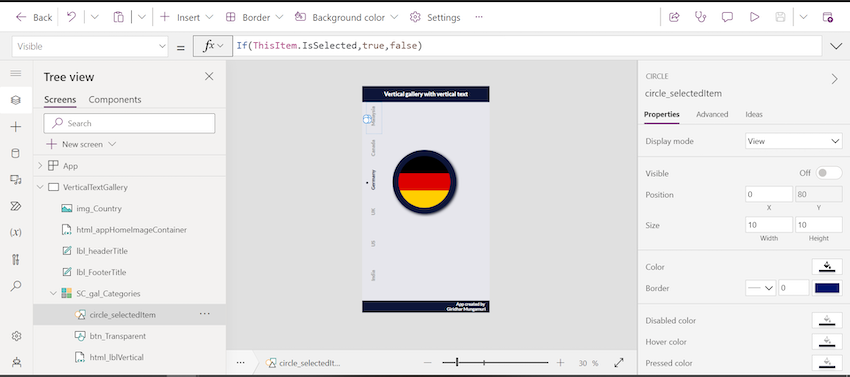Open the more options ellipsis in toolbar
The width and height of the screenshot is (850, 377).
click(479, 17)
